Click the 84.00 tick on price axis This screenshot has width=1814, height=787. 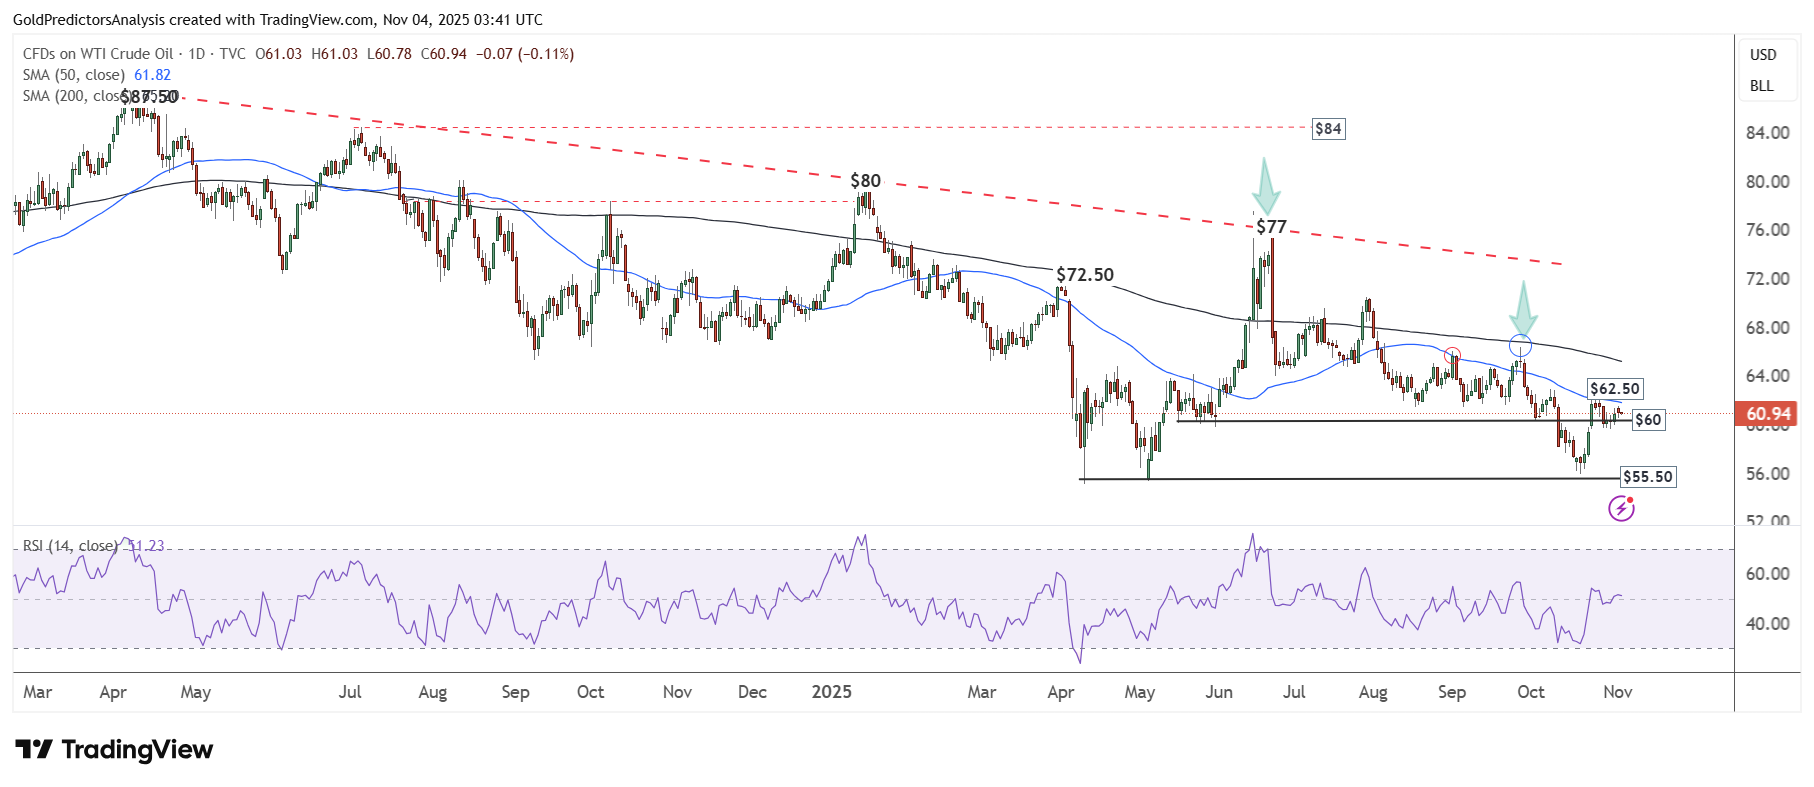[1767, 133]
